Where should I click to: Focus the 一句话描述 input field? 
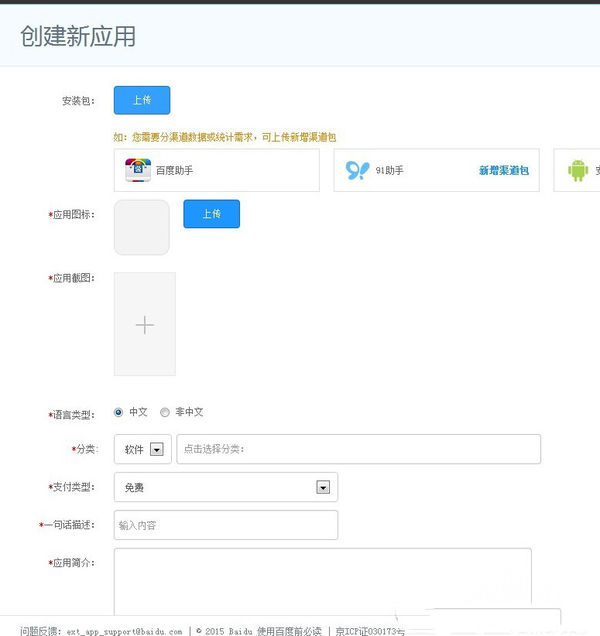pyautogui.click(x=225, y=525)
